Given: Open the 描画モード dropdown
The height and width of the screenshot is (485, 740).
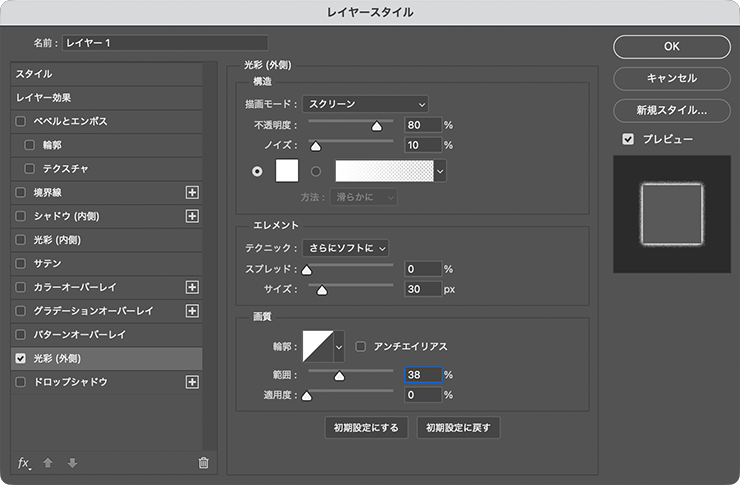Looking at the screenshot, I should pos(365,103).
